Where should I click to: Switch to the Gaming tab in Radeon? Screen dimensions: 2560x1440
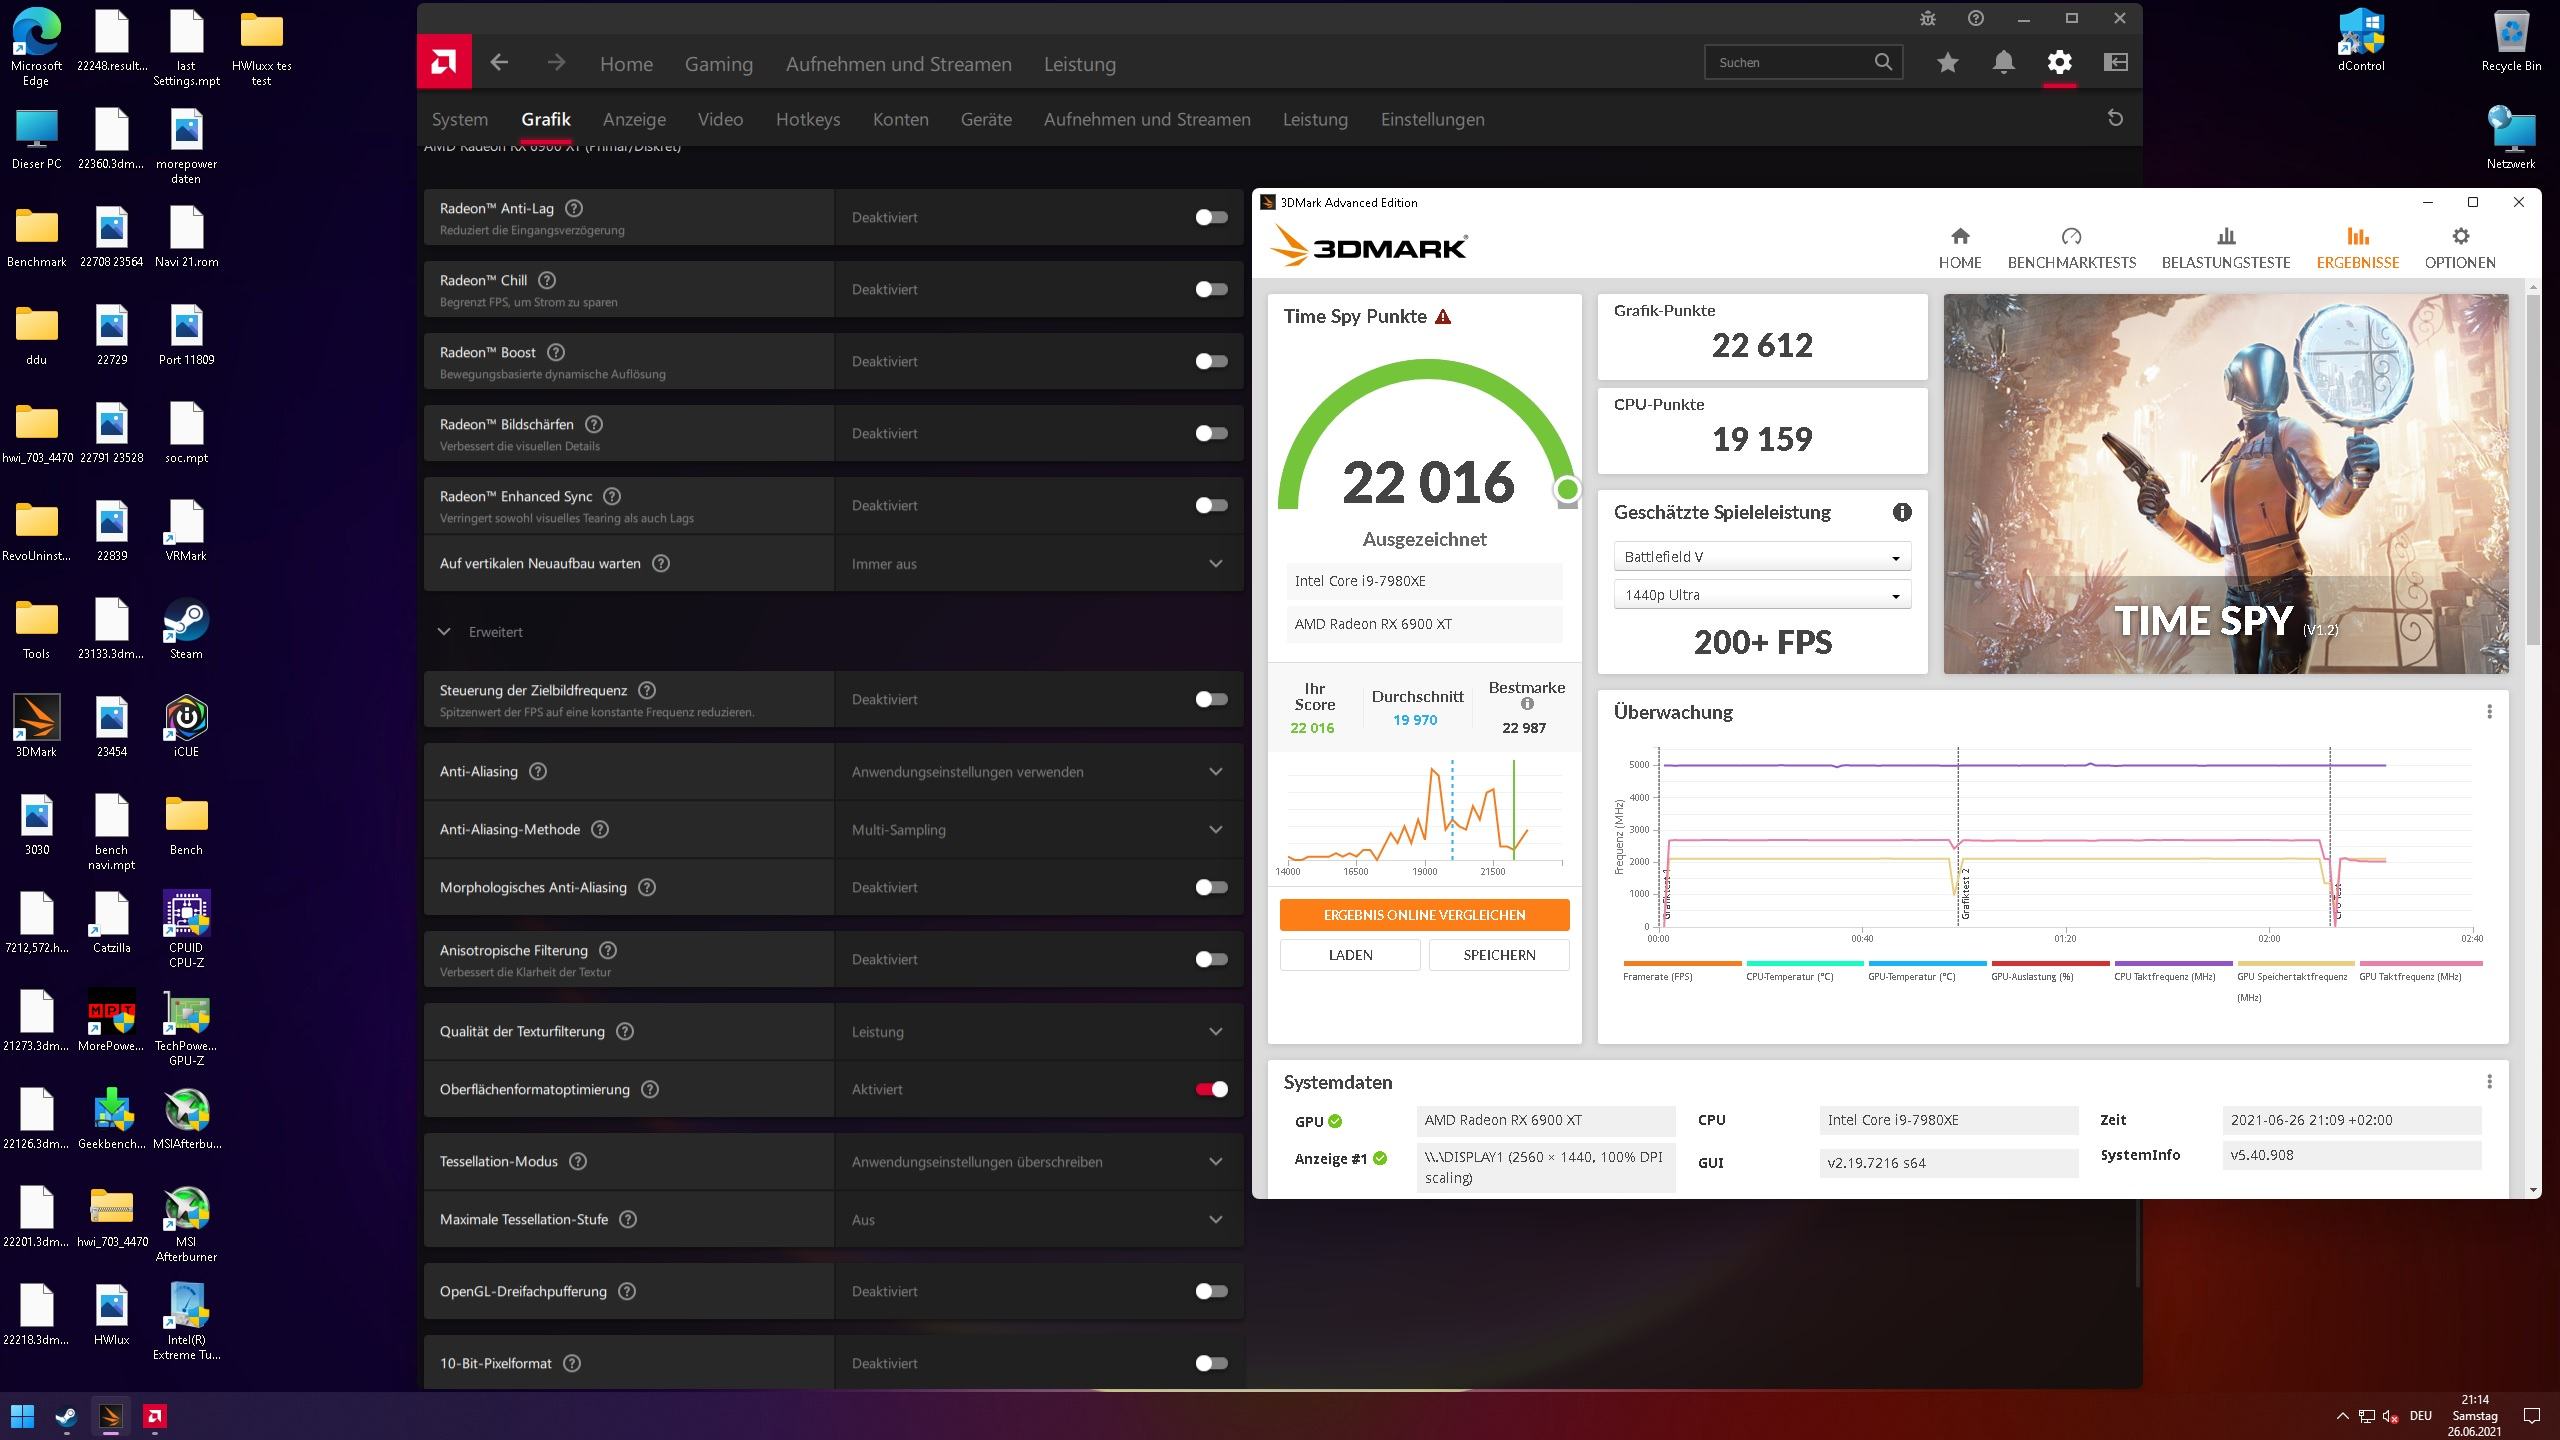(718, 64)
